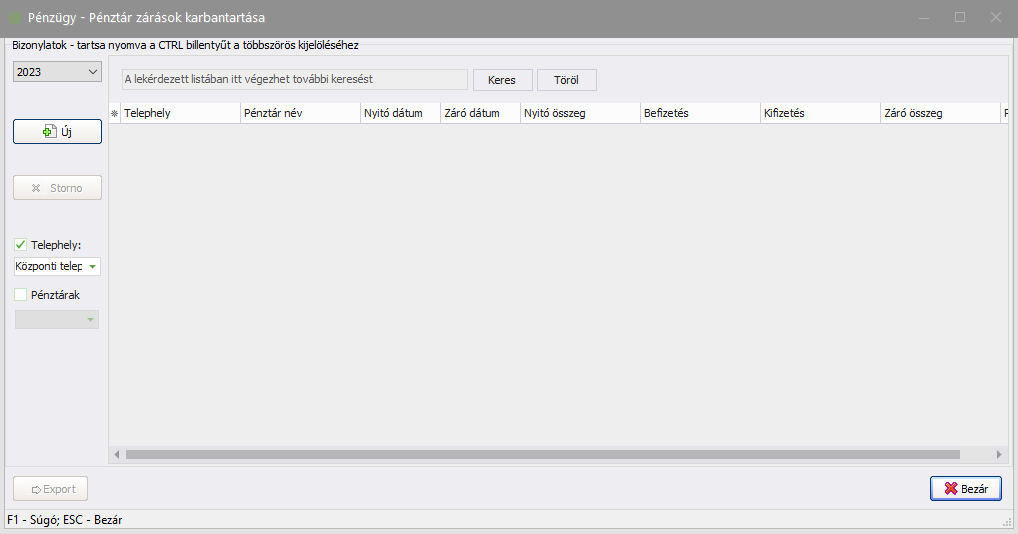1018x534 pixels.
Task: Click the Kifizetés column header
Action: coord(819,114)
